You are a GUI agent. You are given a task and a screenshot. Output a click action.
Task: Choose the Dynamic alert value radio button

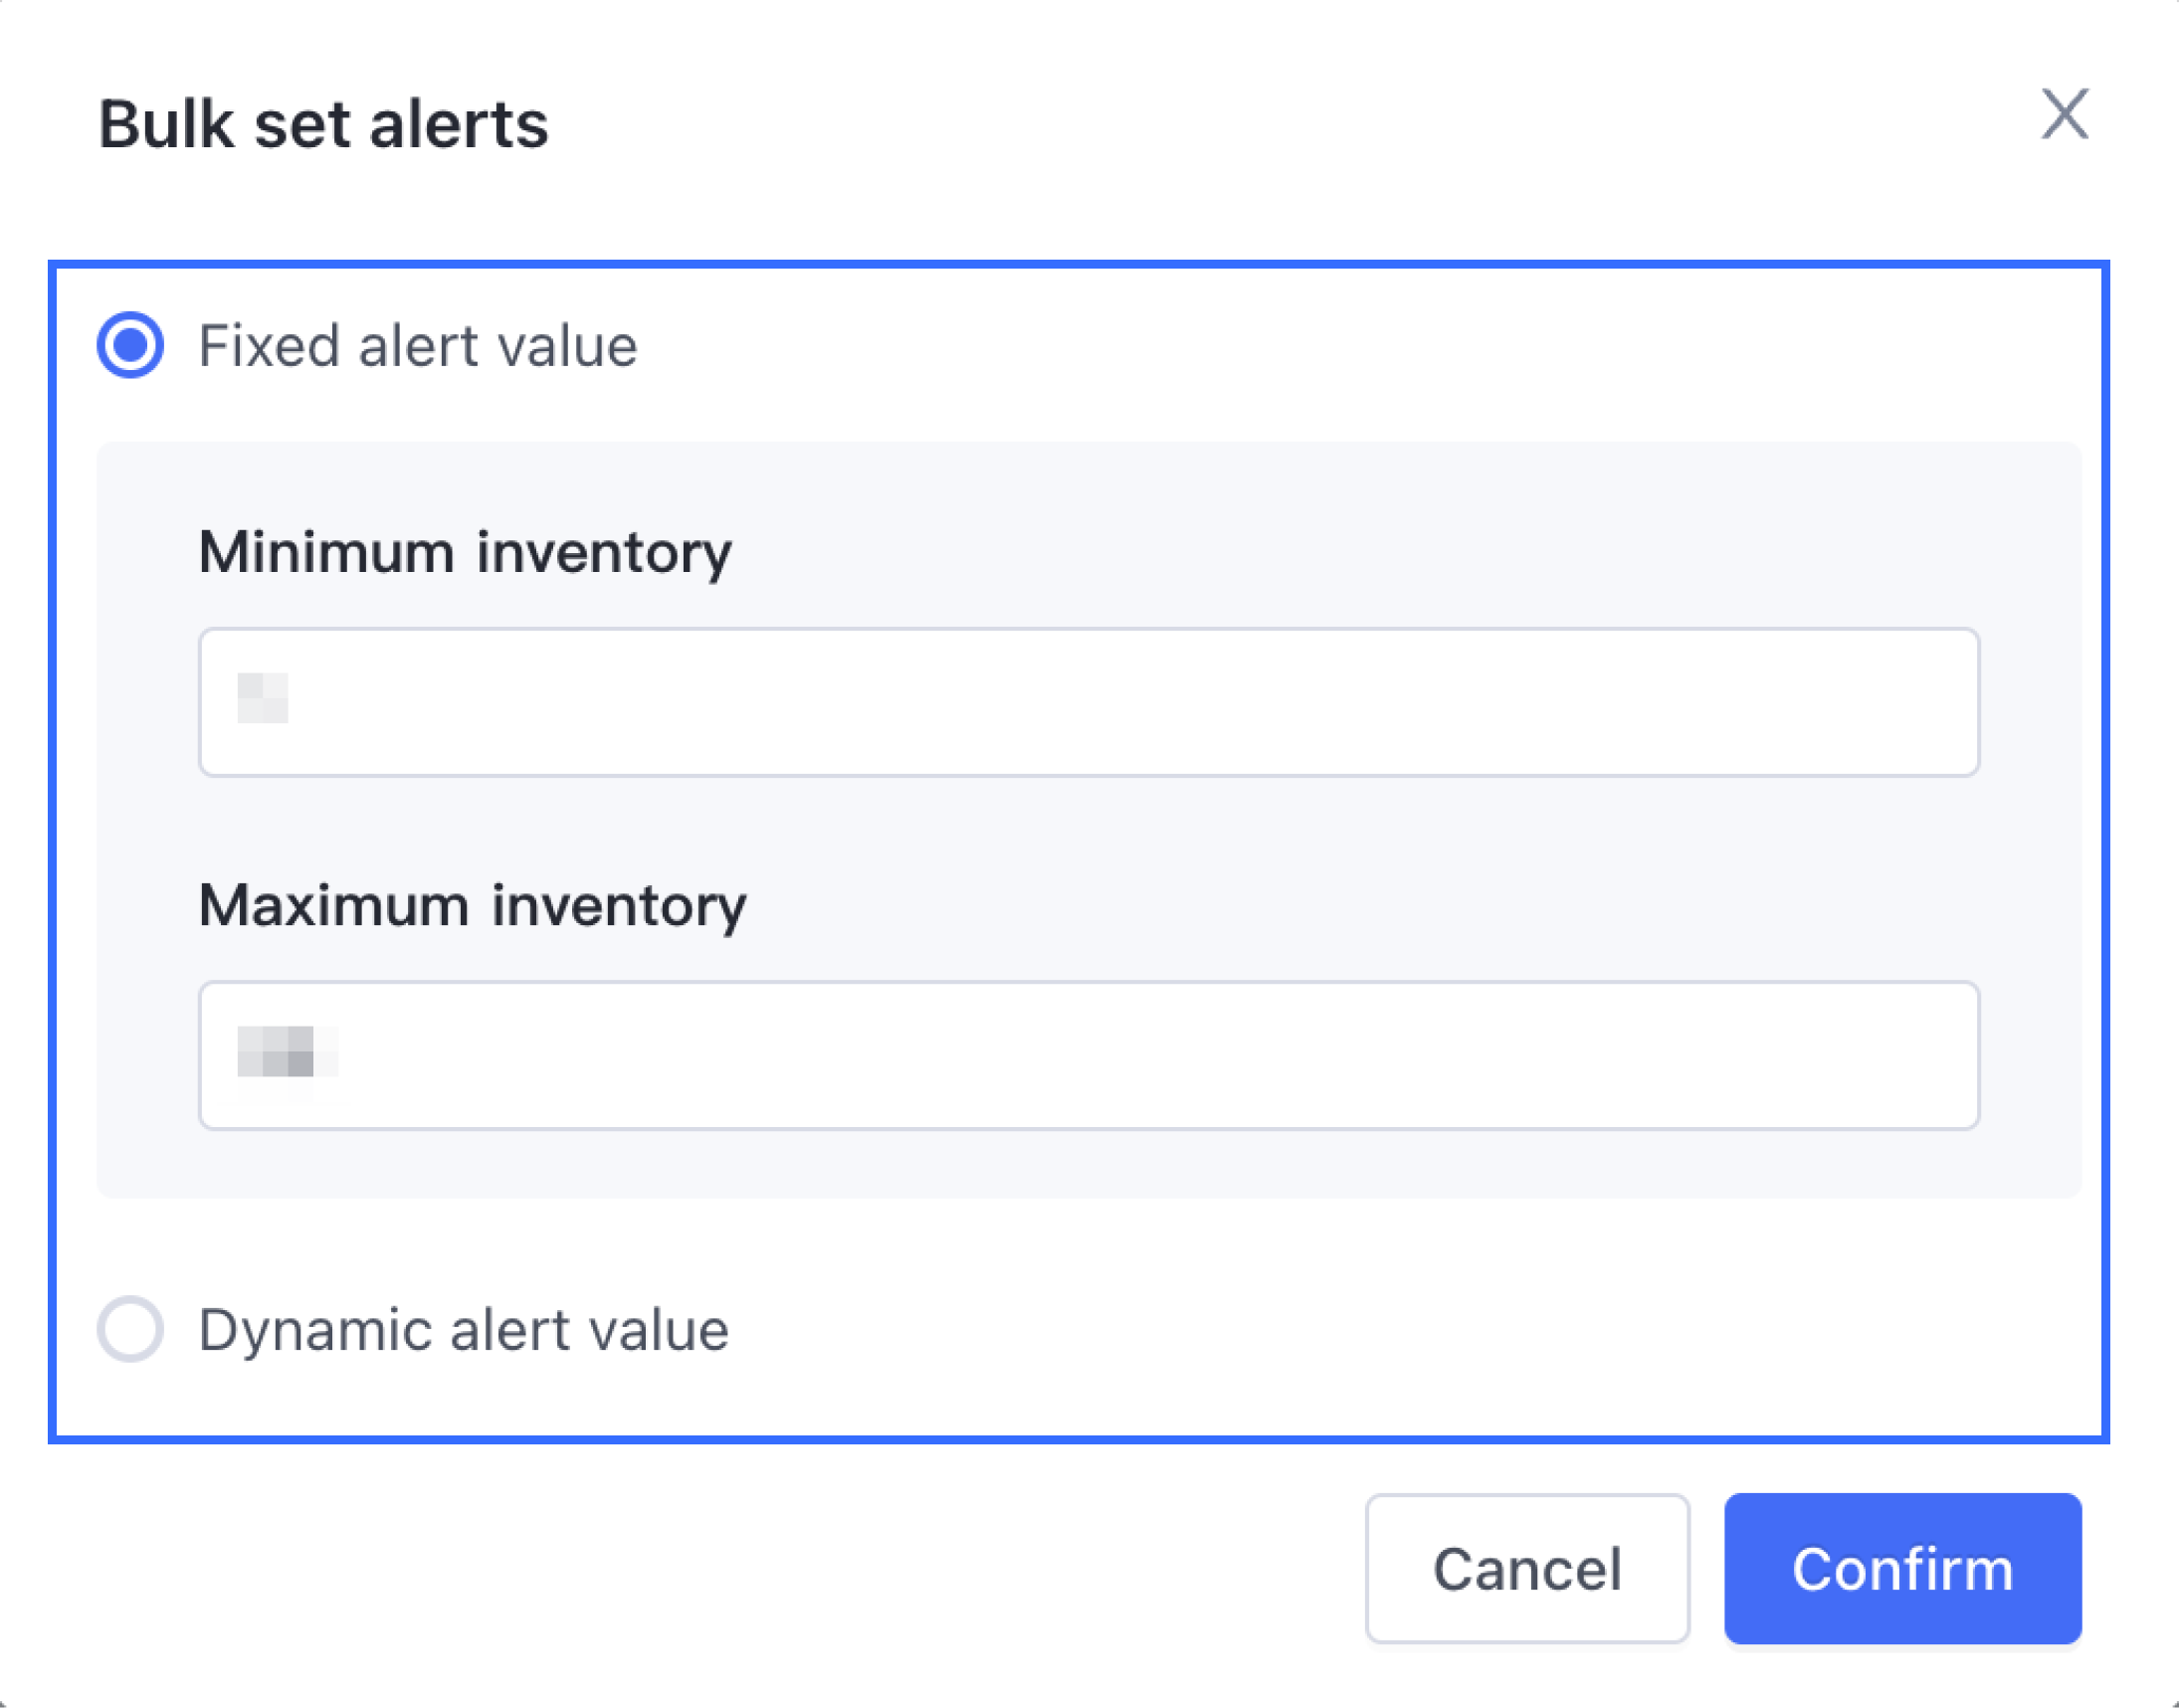pyautogui.click(x=130, y=1329)
